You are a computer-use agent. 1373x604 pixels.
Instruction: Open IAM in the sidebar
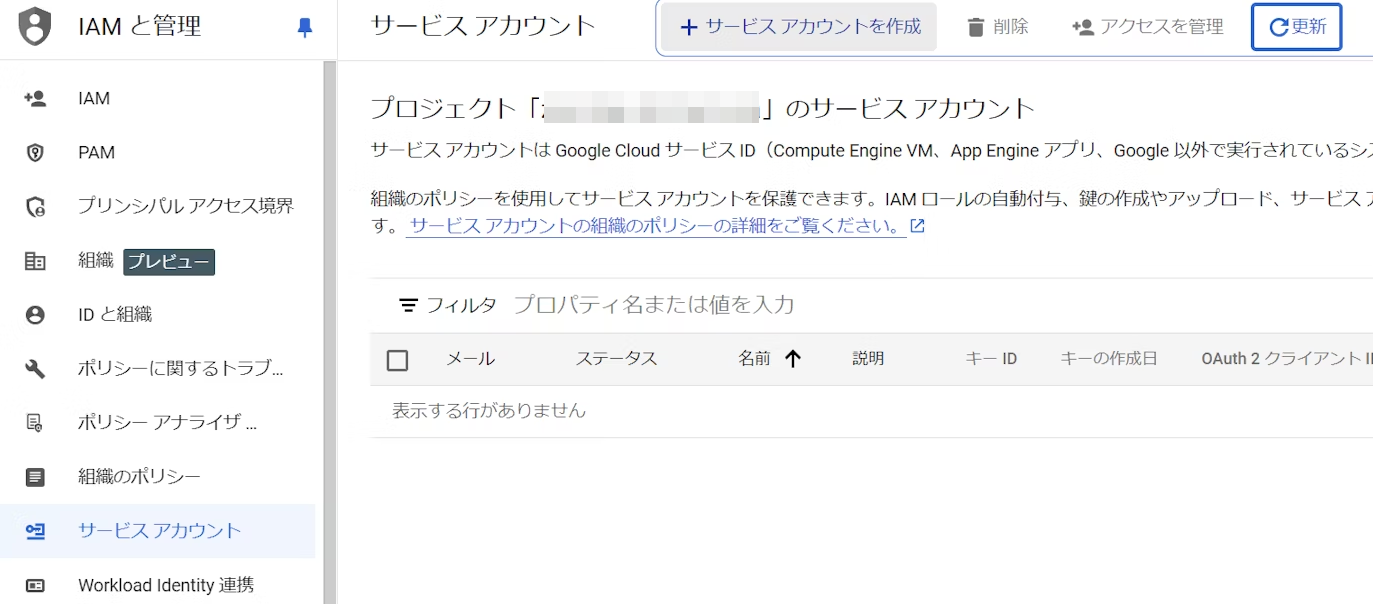coord(158,98)
